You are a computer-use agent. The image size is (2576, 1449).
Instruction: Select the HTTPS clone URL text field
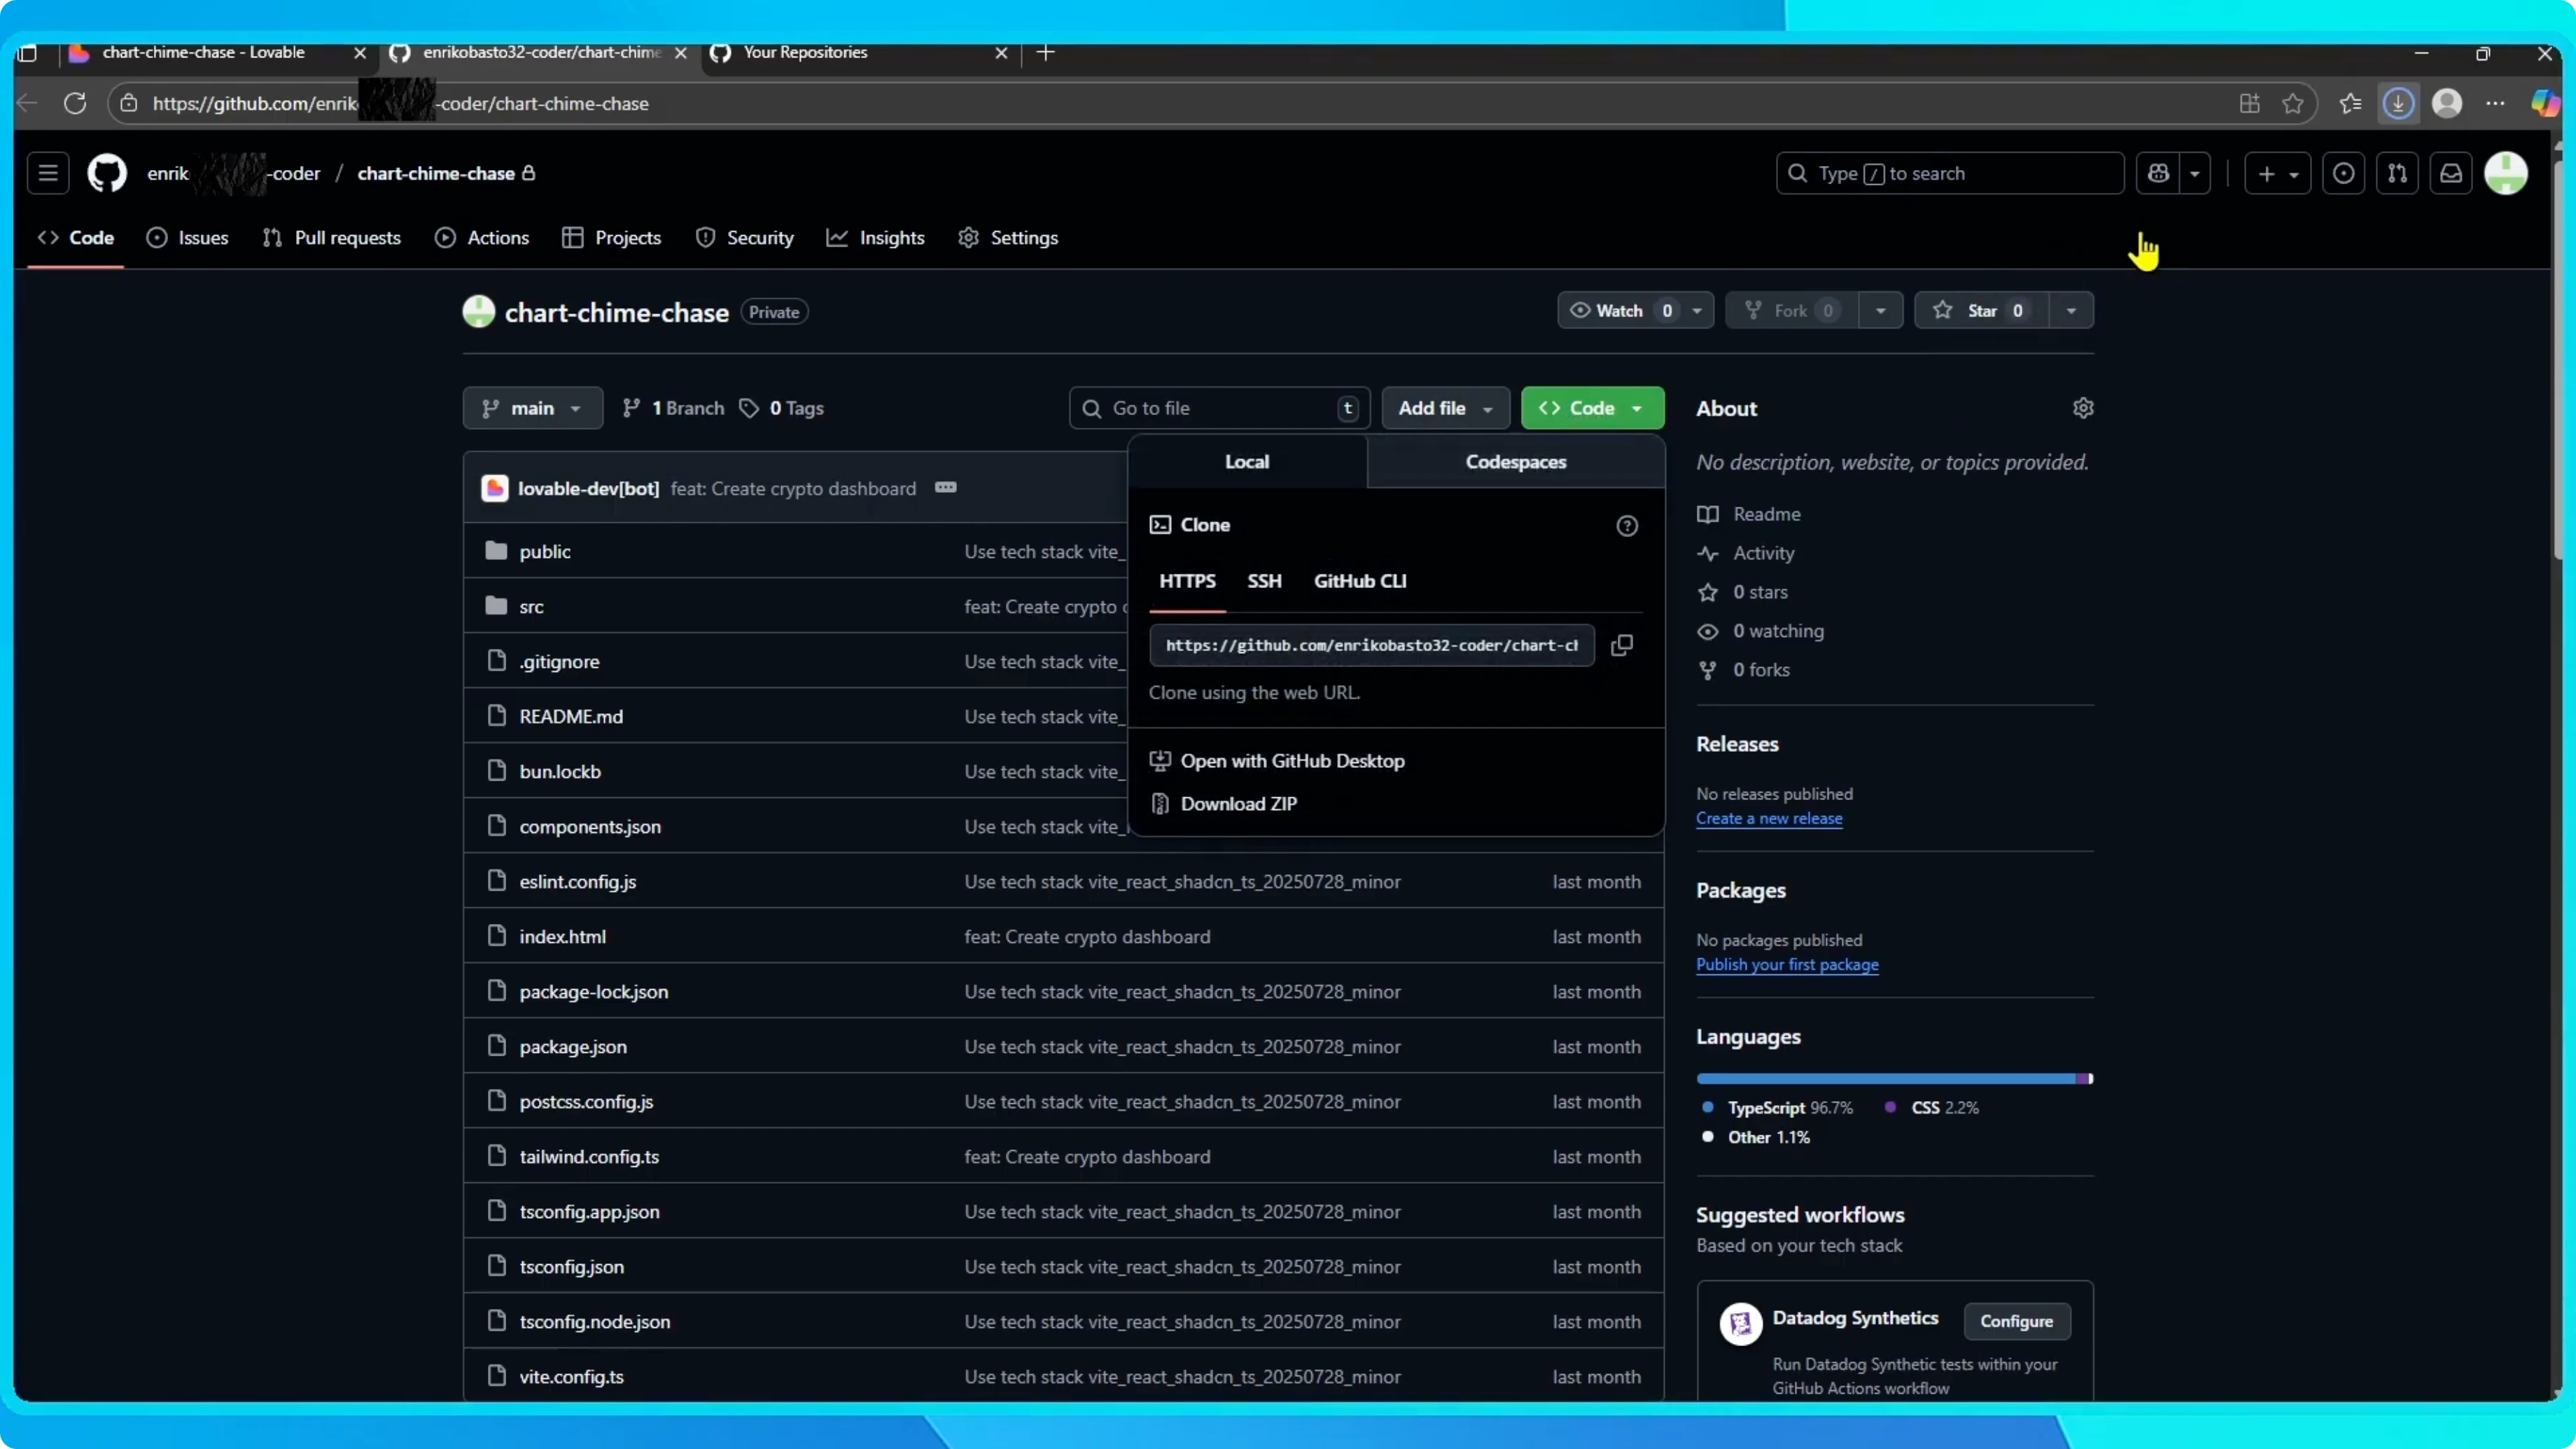tap(1372, 645)
